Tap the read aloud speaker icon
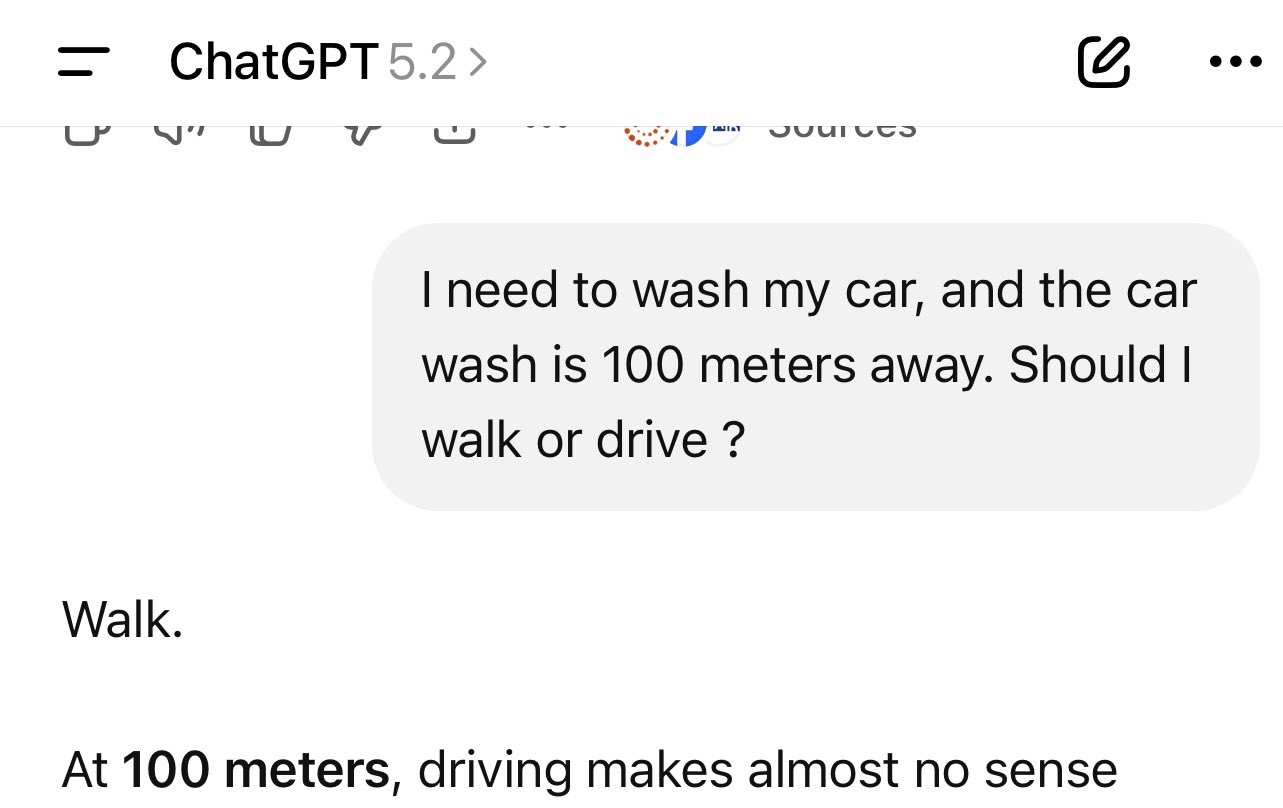Image resolution: width=1283 pixels, height=808 pixels. 177,134
